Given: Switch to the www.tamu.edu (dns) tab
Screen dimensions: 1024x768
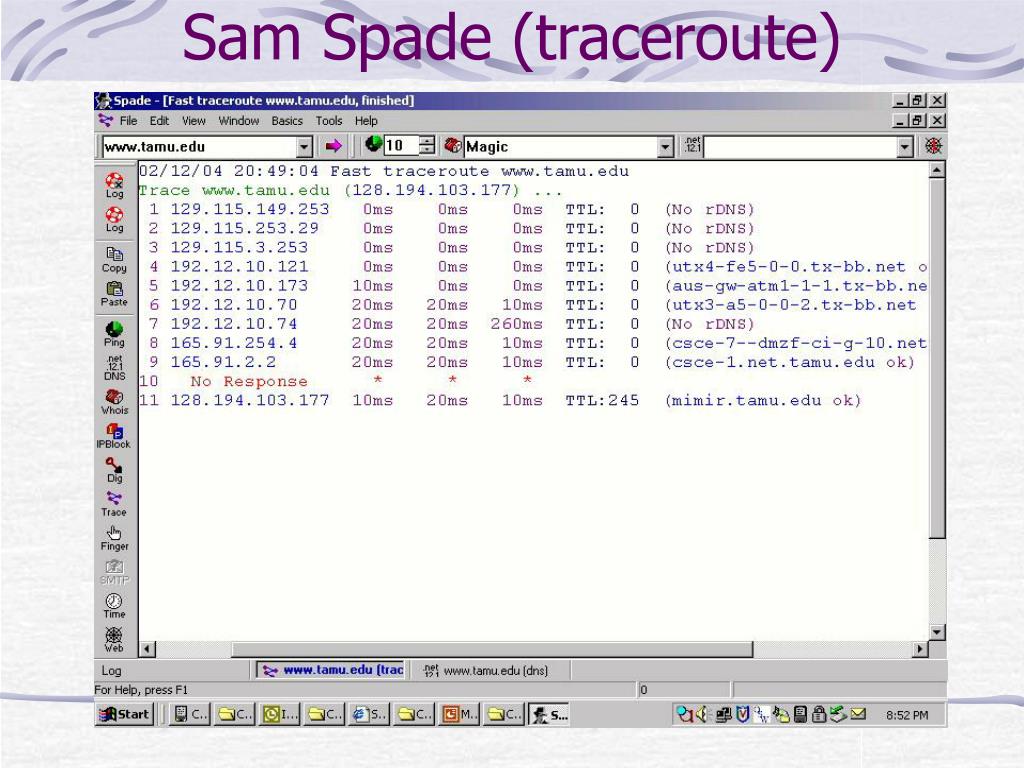Looking at the screenshot, I should click(487, 671).
